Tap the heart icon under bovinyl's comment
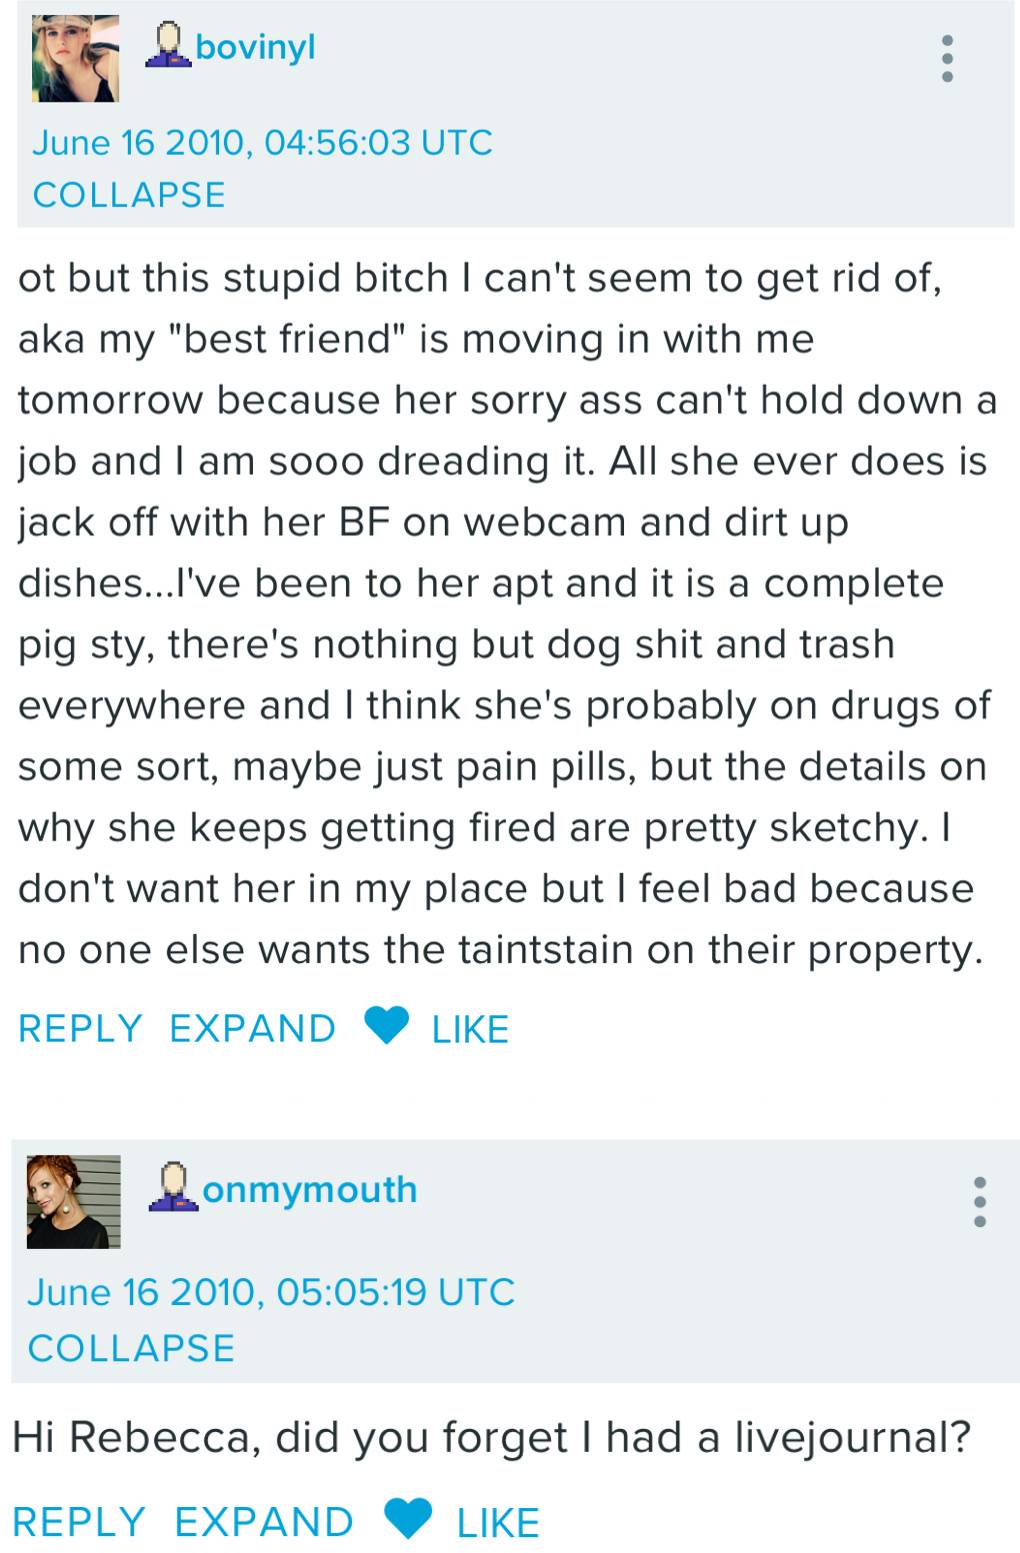The width and height of the screenshot is (1020, 1553). tap(386, 1026)
